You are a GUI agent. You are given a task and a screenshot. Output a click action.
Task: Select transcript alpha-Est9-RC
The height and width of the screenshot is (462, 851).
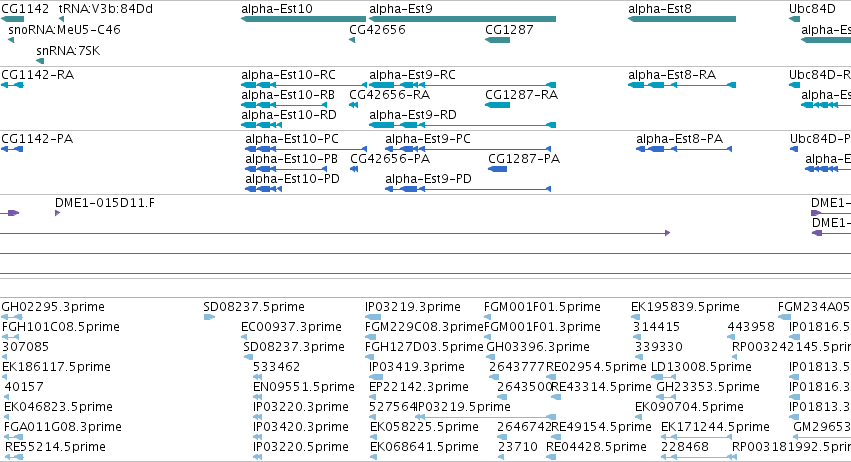point(462,85)
